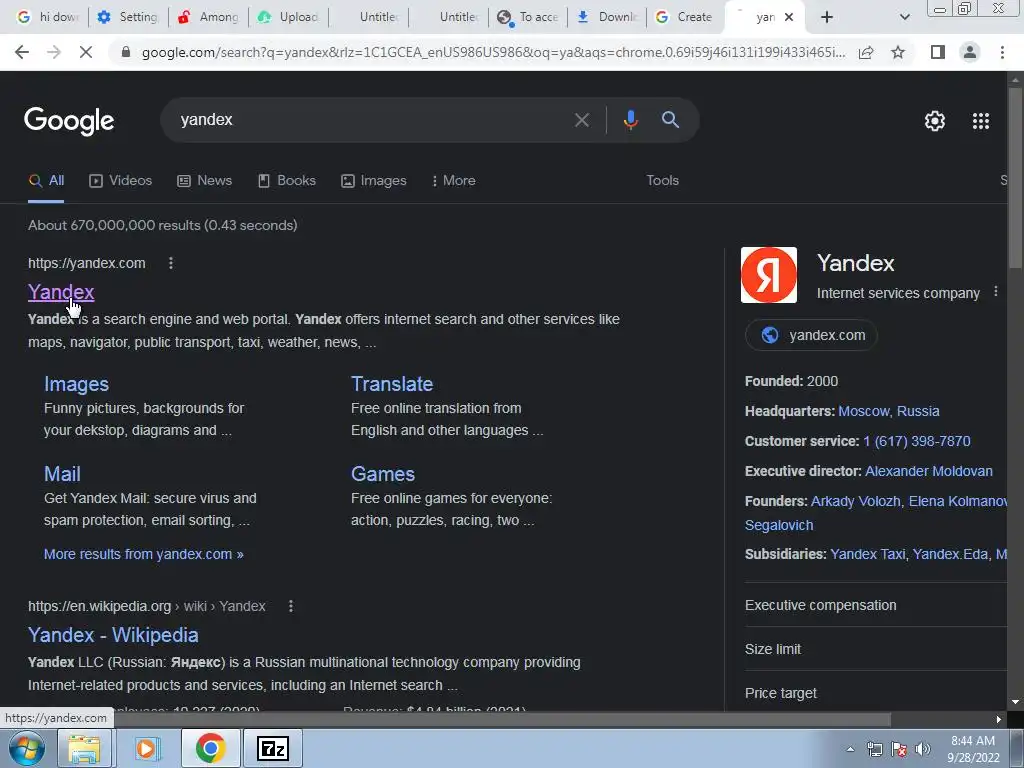The image size is (1024, 768).
Task: Switch to the Among tab
Action: [x=209, y=17]
